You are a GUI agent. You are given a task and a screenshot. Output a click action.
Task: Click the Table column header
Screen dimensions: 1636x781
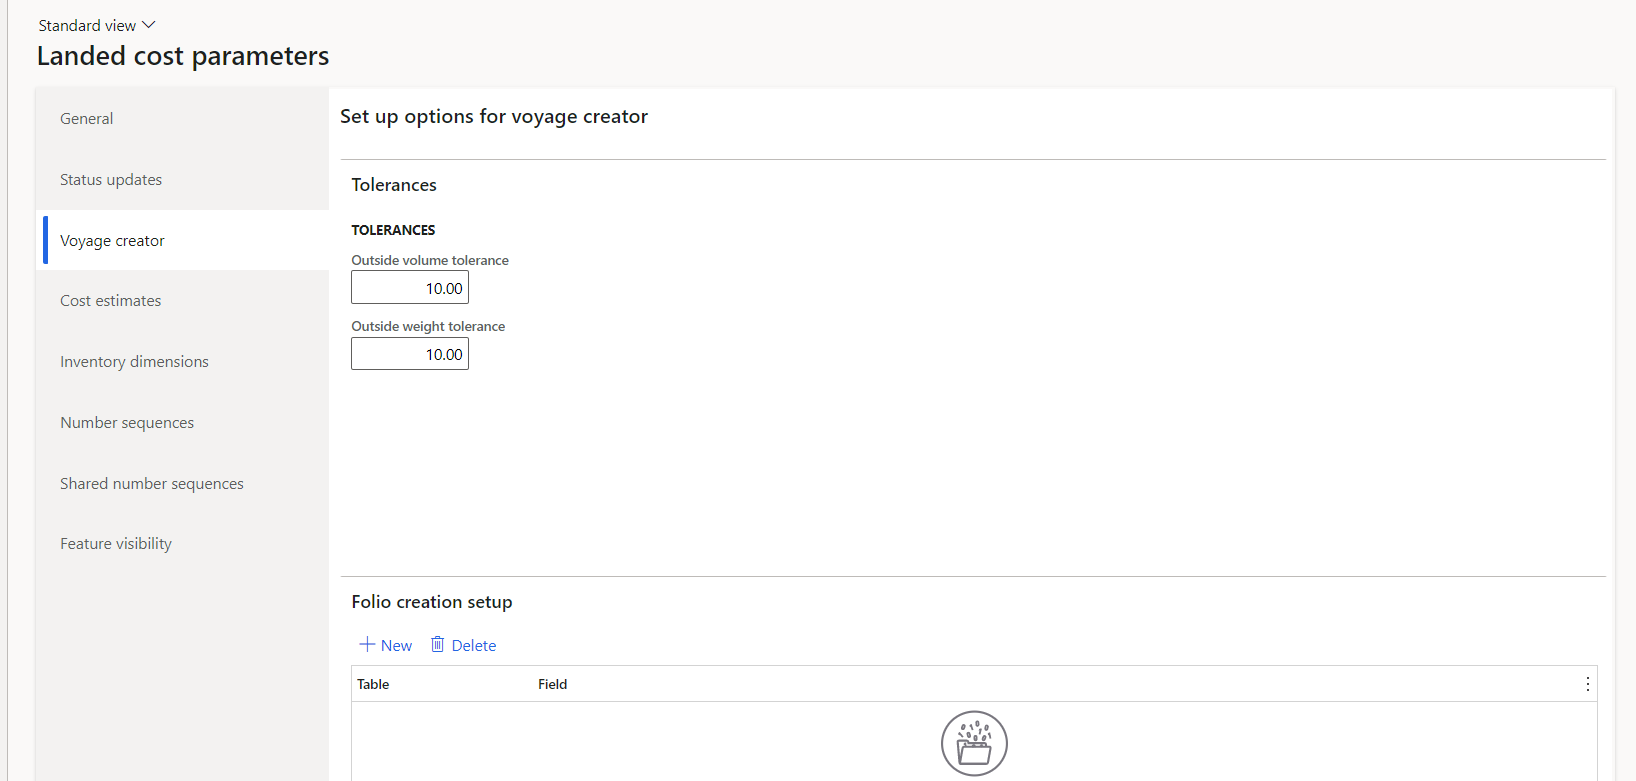point(373,684)
